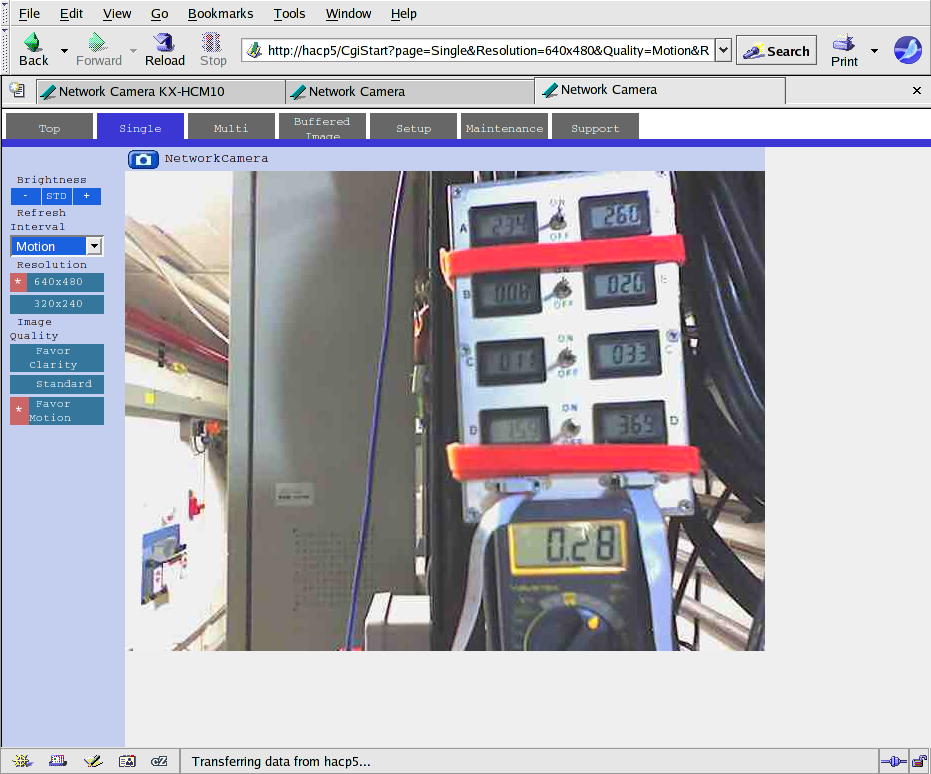Open the Go menu

159,14
